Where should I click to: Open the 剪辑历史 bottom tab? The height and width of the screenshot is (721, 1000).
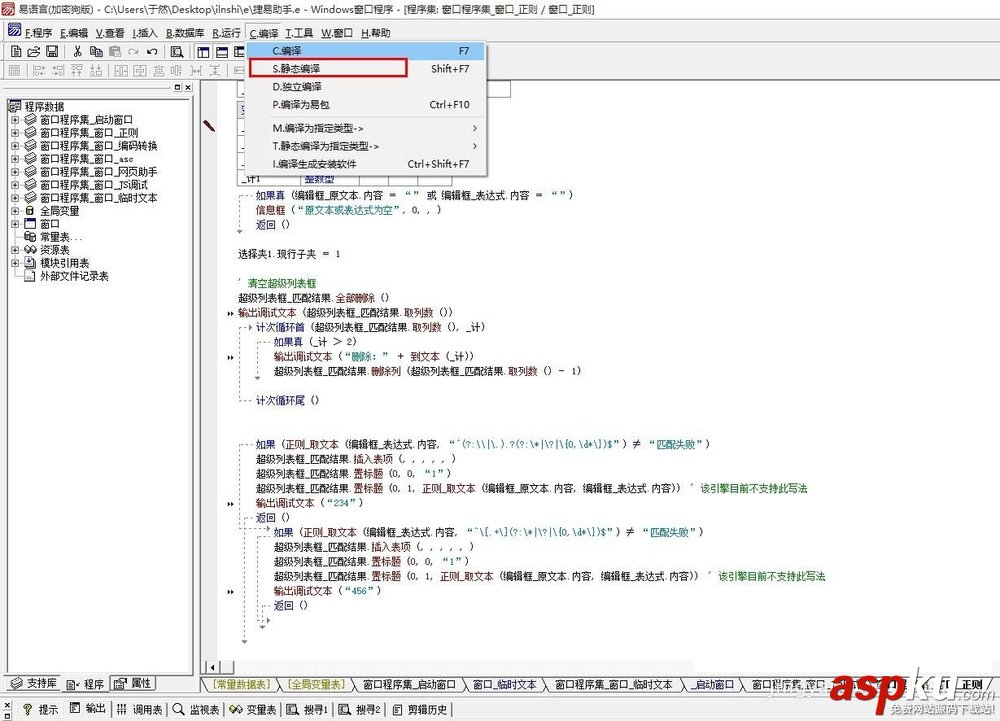[x=420, y=710]
